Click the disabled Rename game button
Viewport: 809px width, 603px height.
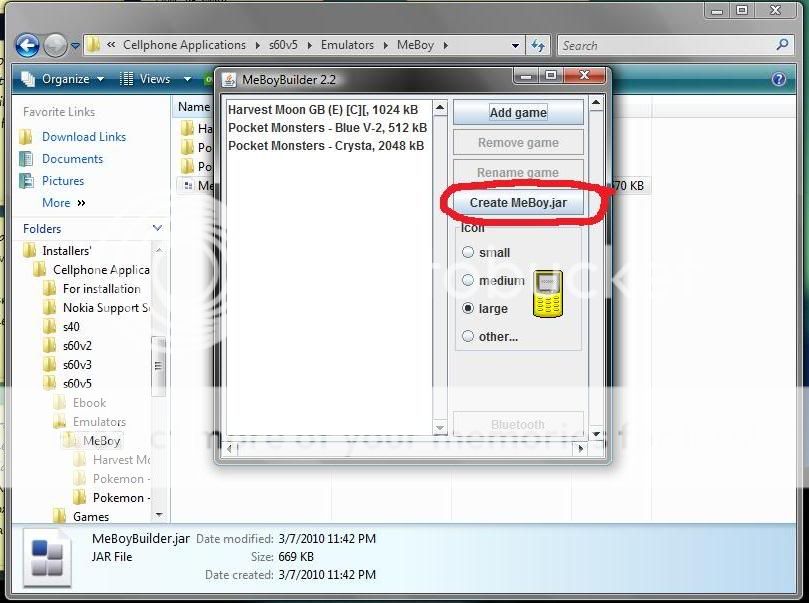pyautogui.click(x=518, y=172)
